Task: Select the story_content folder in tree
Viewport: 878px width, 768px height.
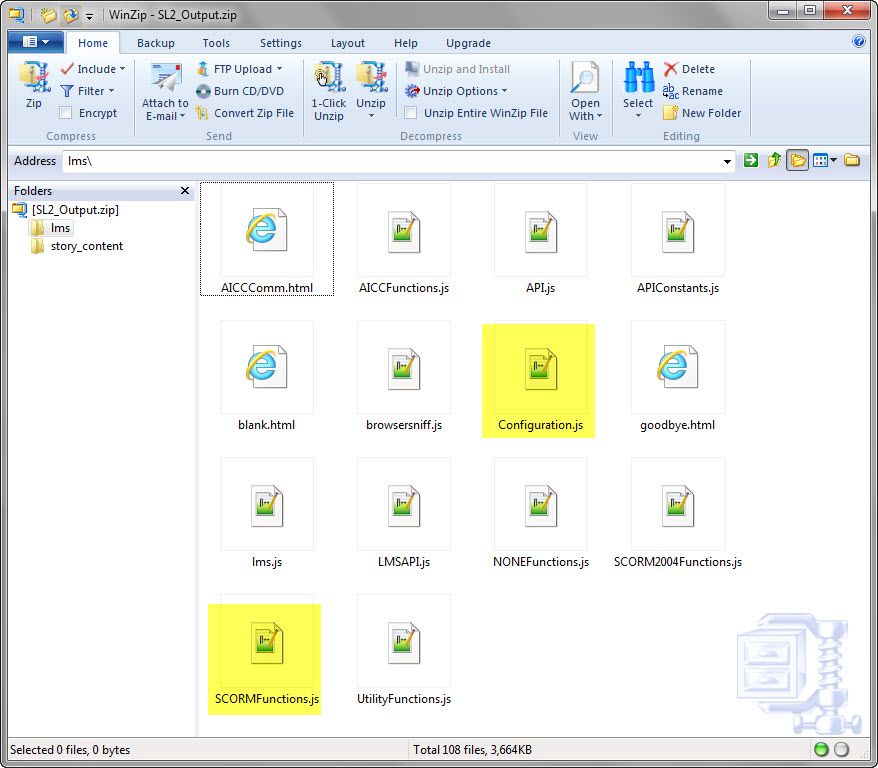Action: click(x=77, y=246)
